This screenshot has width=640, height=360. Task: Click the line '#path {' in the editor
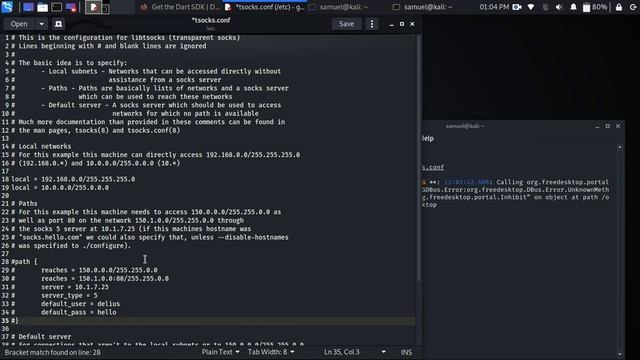point(24,262)
